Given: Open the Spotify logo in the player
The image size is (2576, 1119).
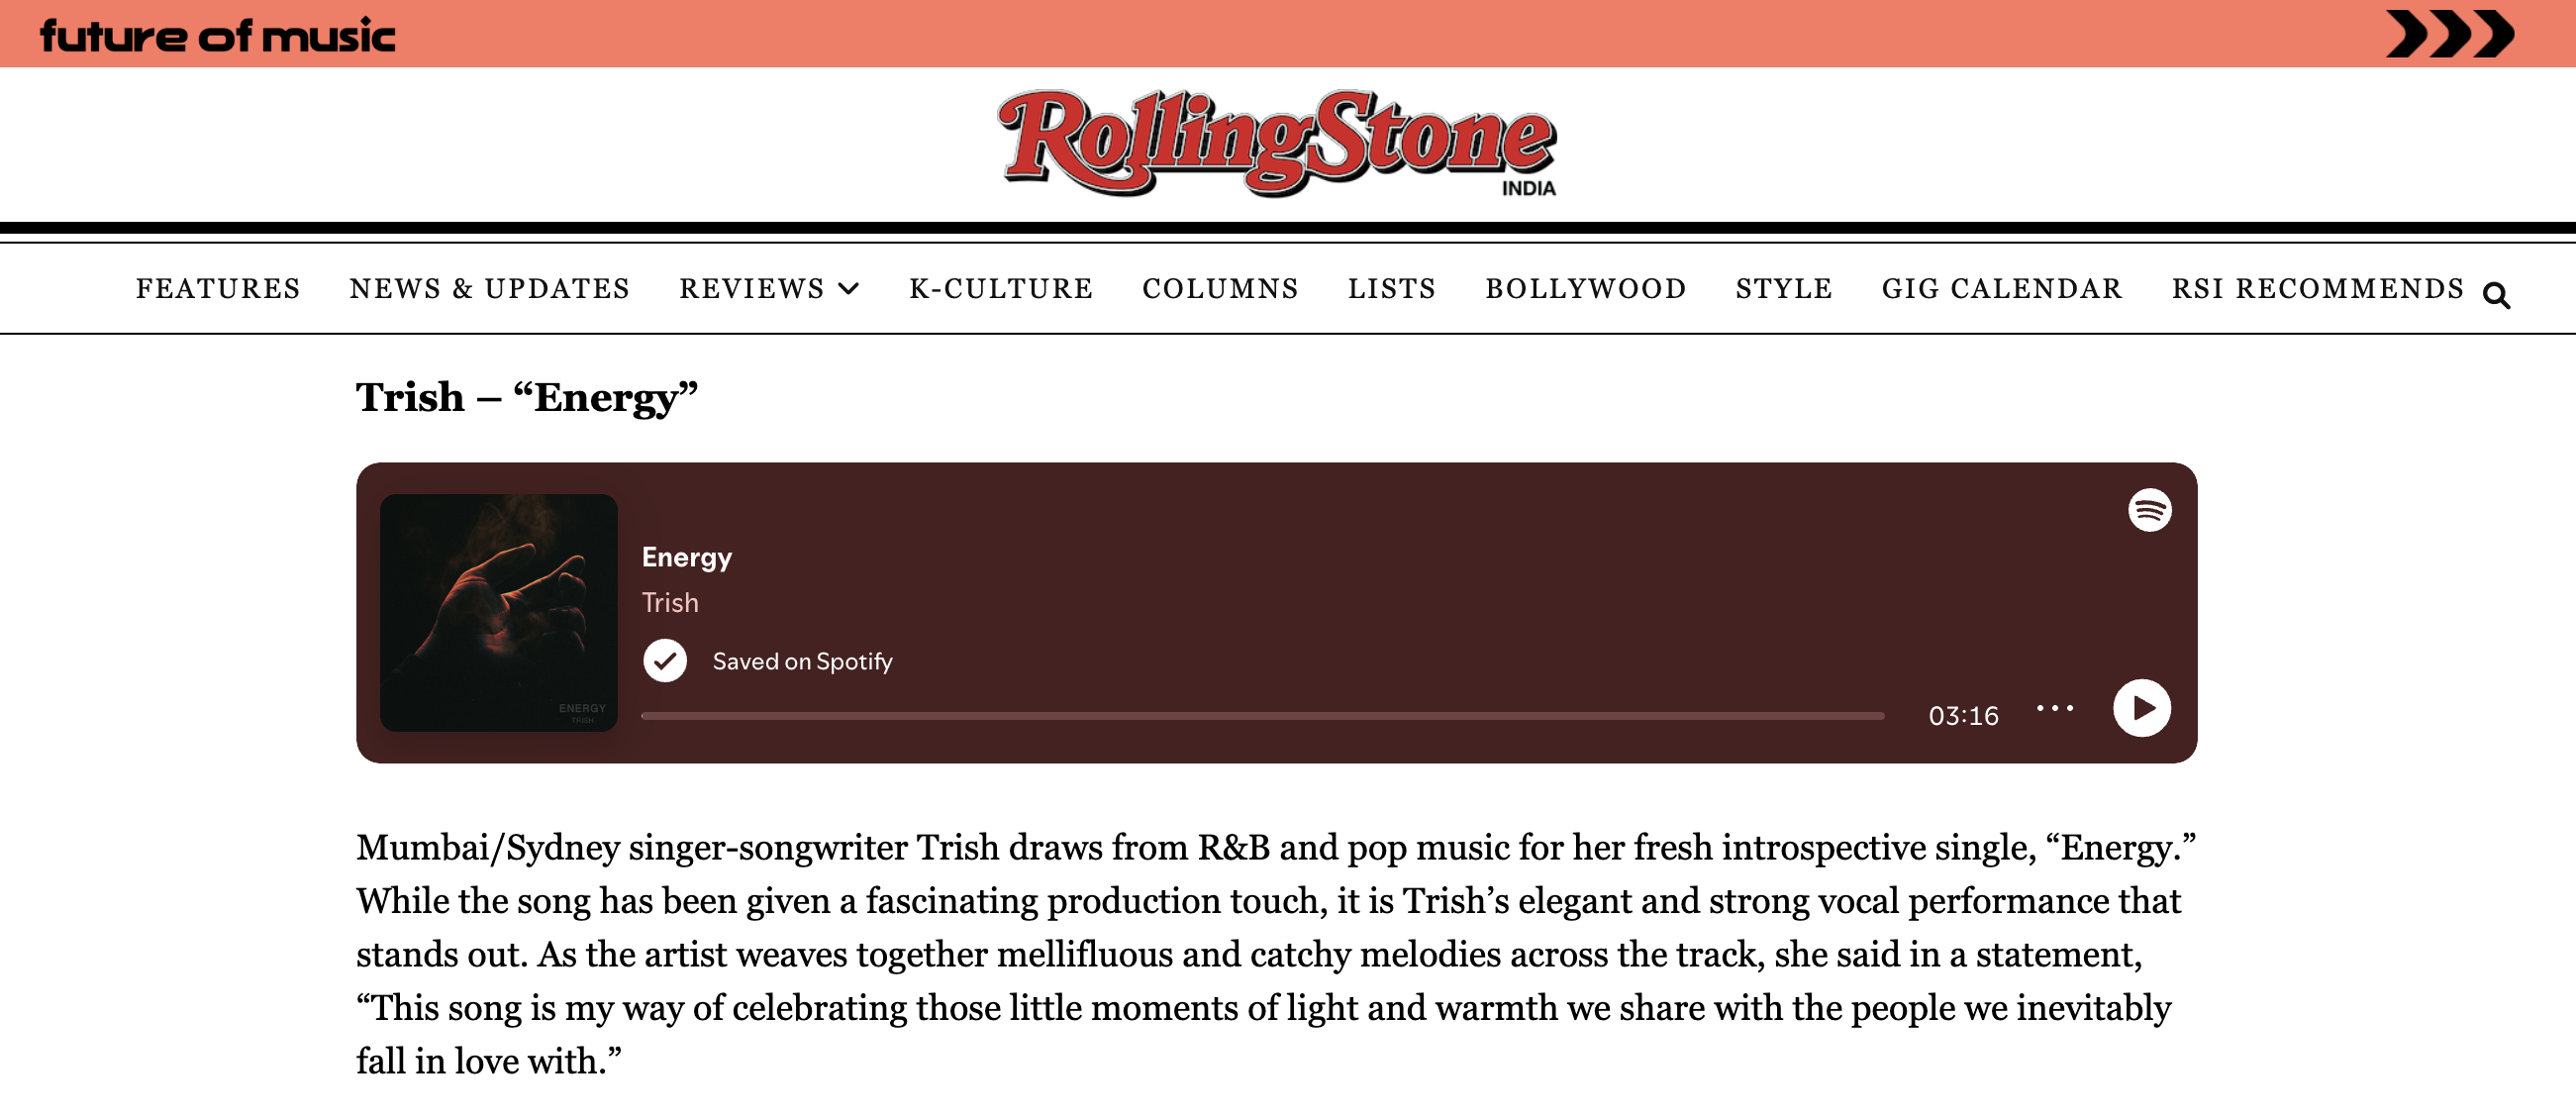Looking at the screenshot, I should (2149, 510).
